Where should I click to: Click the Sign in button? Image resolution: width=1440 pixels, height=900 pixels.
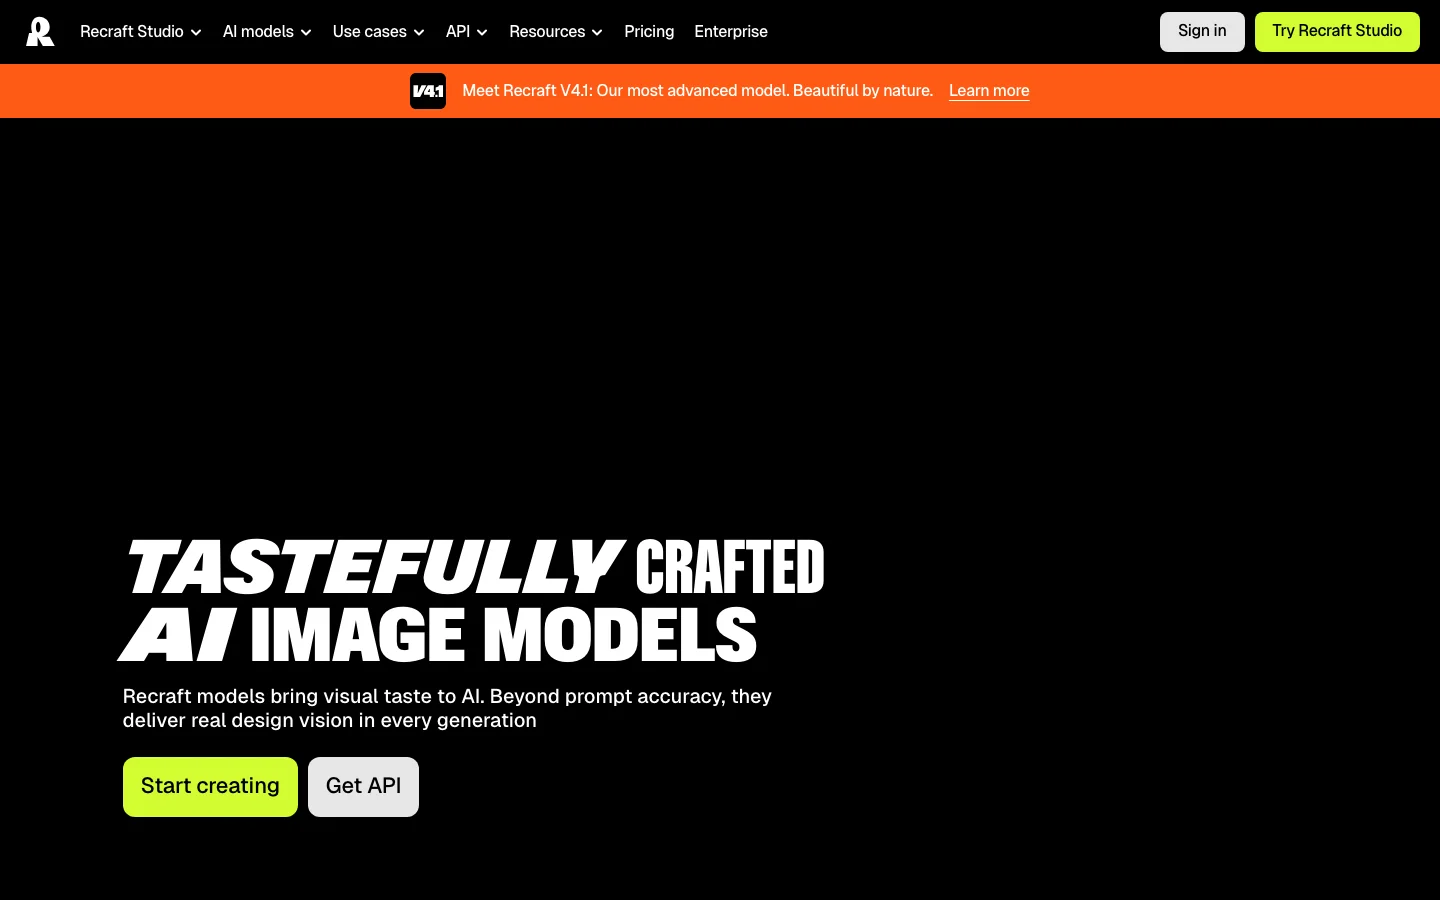coord(1202,32)
